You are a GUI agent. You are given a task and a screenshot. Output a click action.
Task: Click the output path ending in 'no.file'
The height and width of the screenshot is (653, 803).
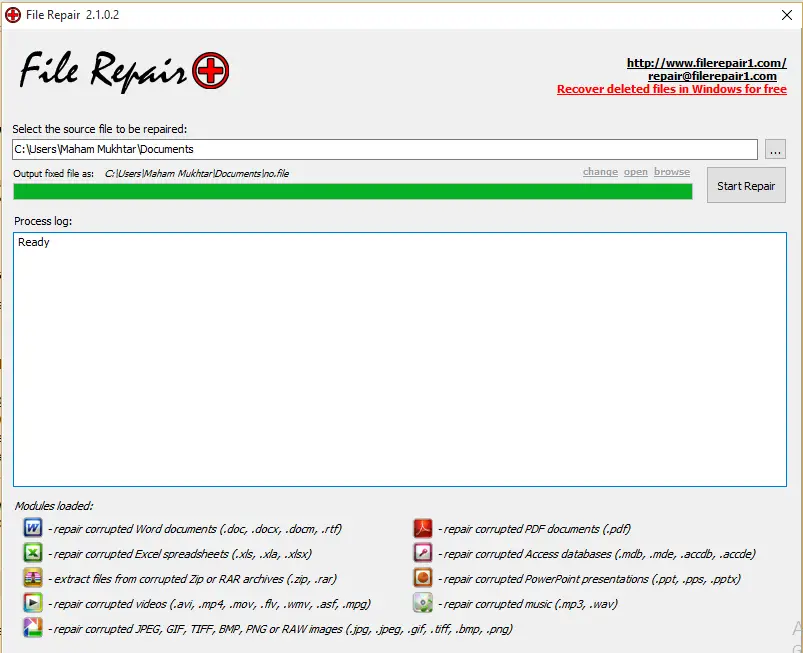[x=197, y=174]
